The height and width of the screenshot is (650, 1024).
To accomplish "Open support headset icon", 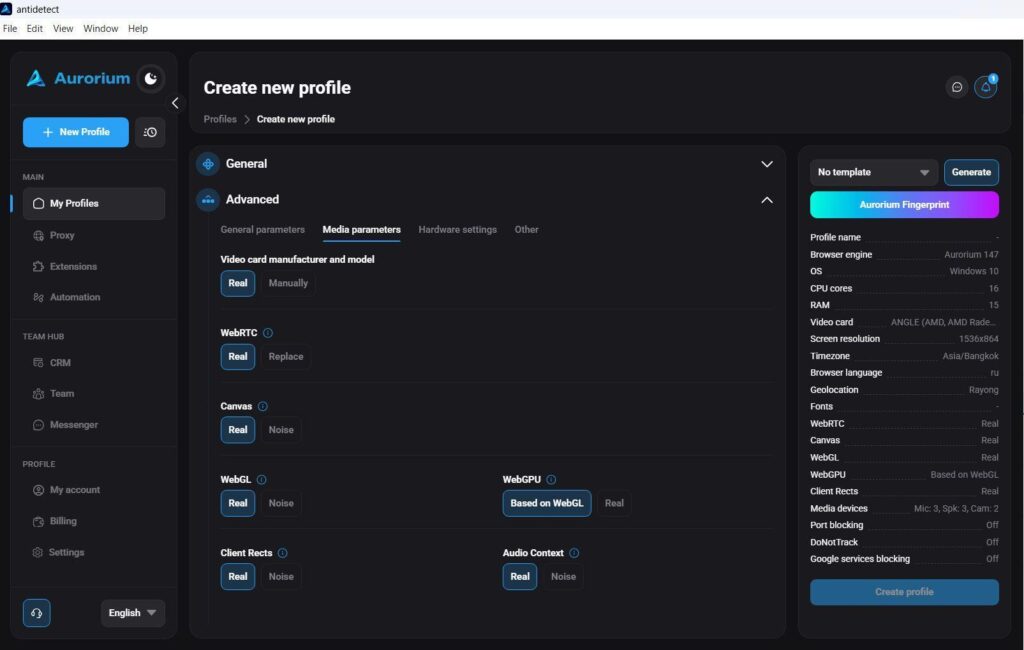I will pyautogui.click(x=37, y=613).
